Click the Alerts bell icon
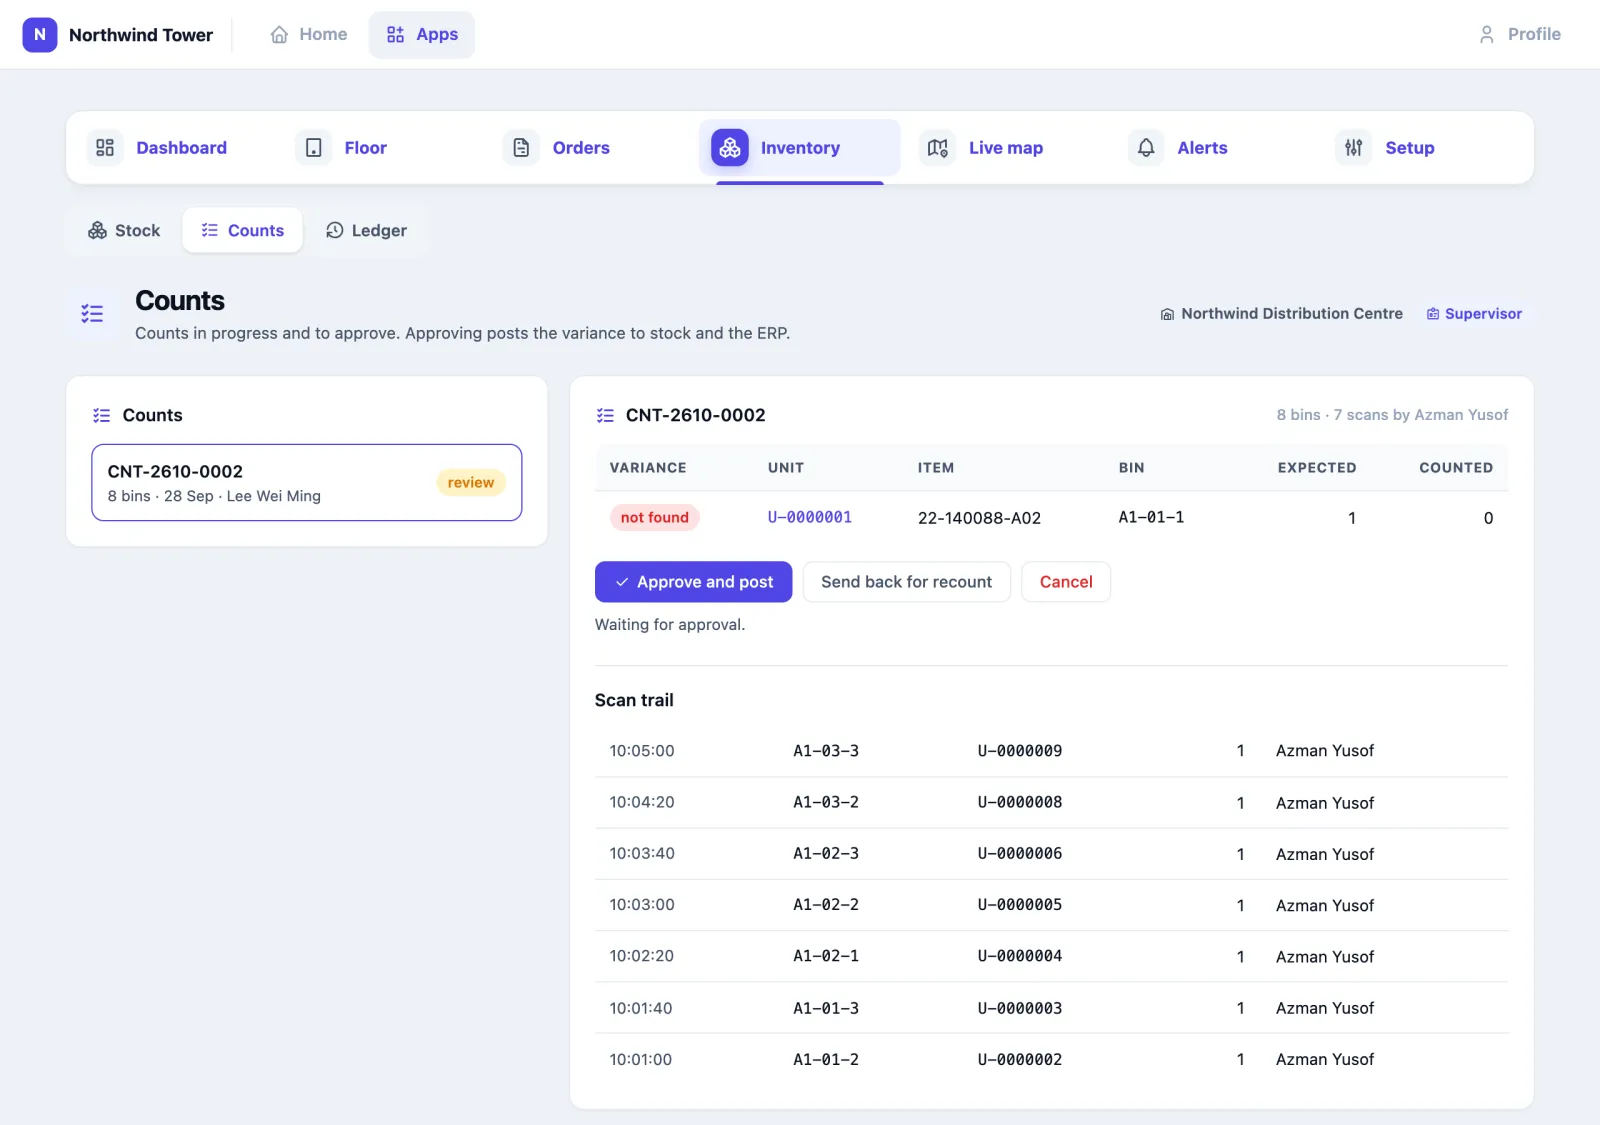This screenshot has width=1600, height=1125. (1146, 148)
